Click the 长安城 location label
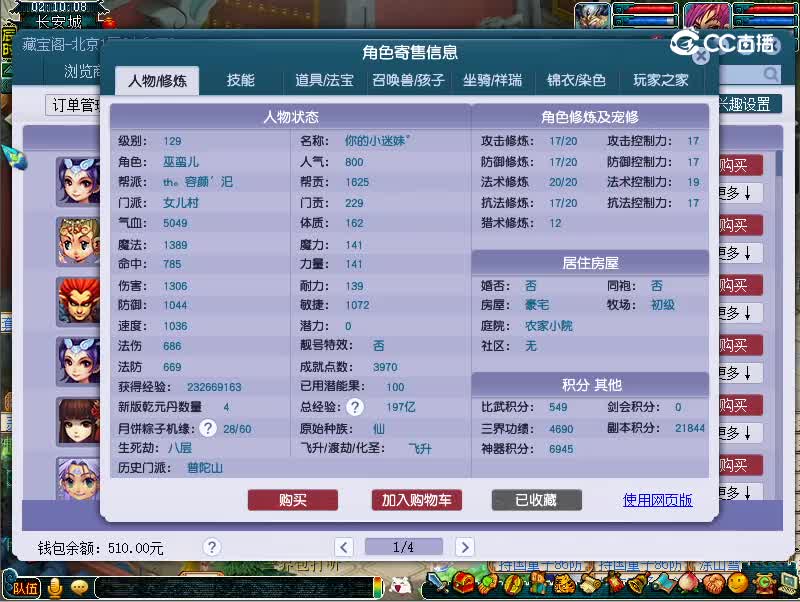The width and height of the screenshot is (800, 602). pos(59,22)
